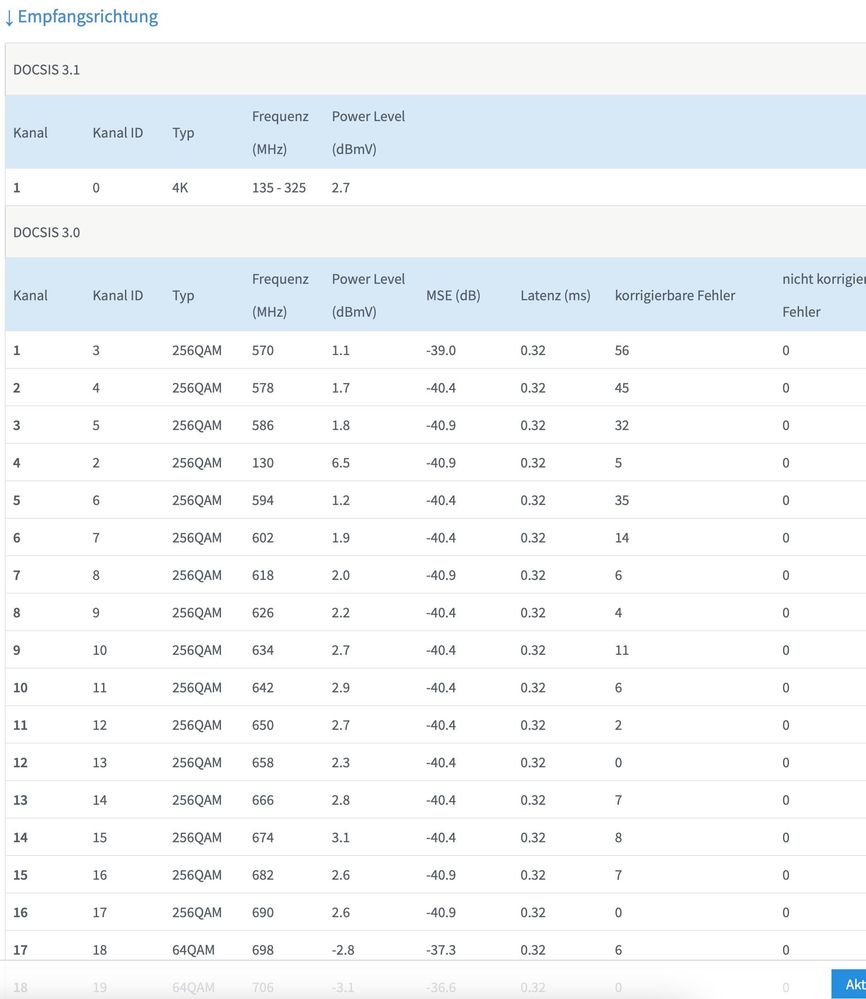Click the -37.3 MSE value

(x=441, y=950)
